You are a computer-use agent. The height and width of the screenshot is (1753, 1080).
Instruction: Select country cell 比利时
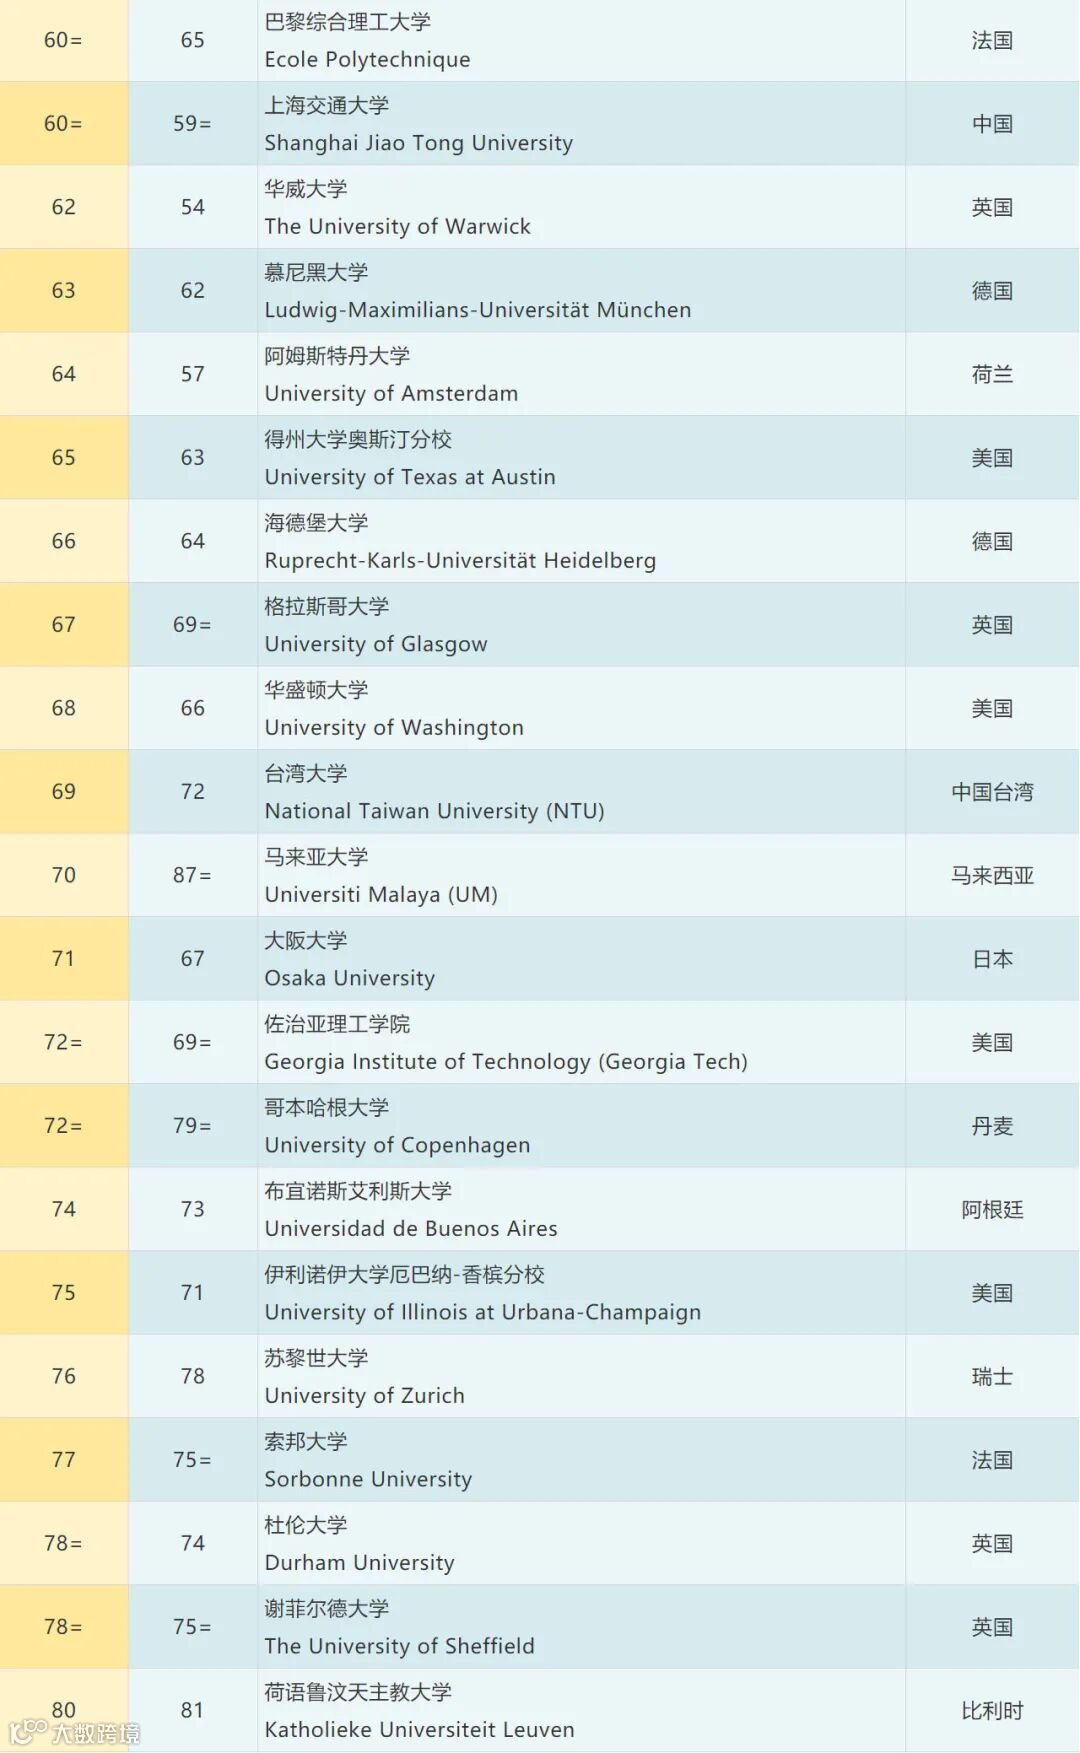click(x=992, y=1710)
